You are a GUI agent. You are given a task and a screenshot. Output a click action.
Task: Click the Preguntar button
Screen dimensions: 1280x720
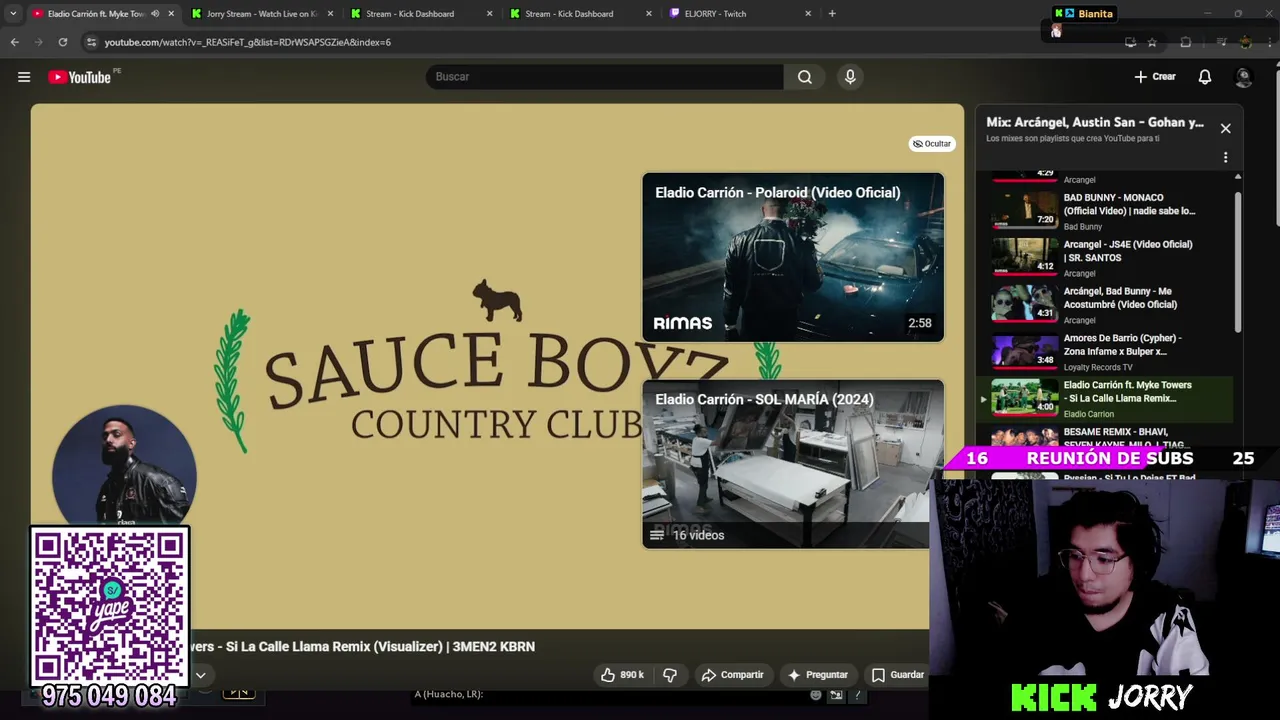click(x=817, y=675)
